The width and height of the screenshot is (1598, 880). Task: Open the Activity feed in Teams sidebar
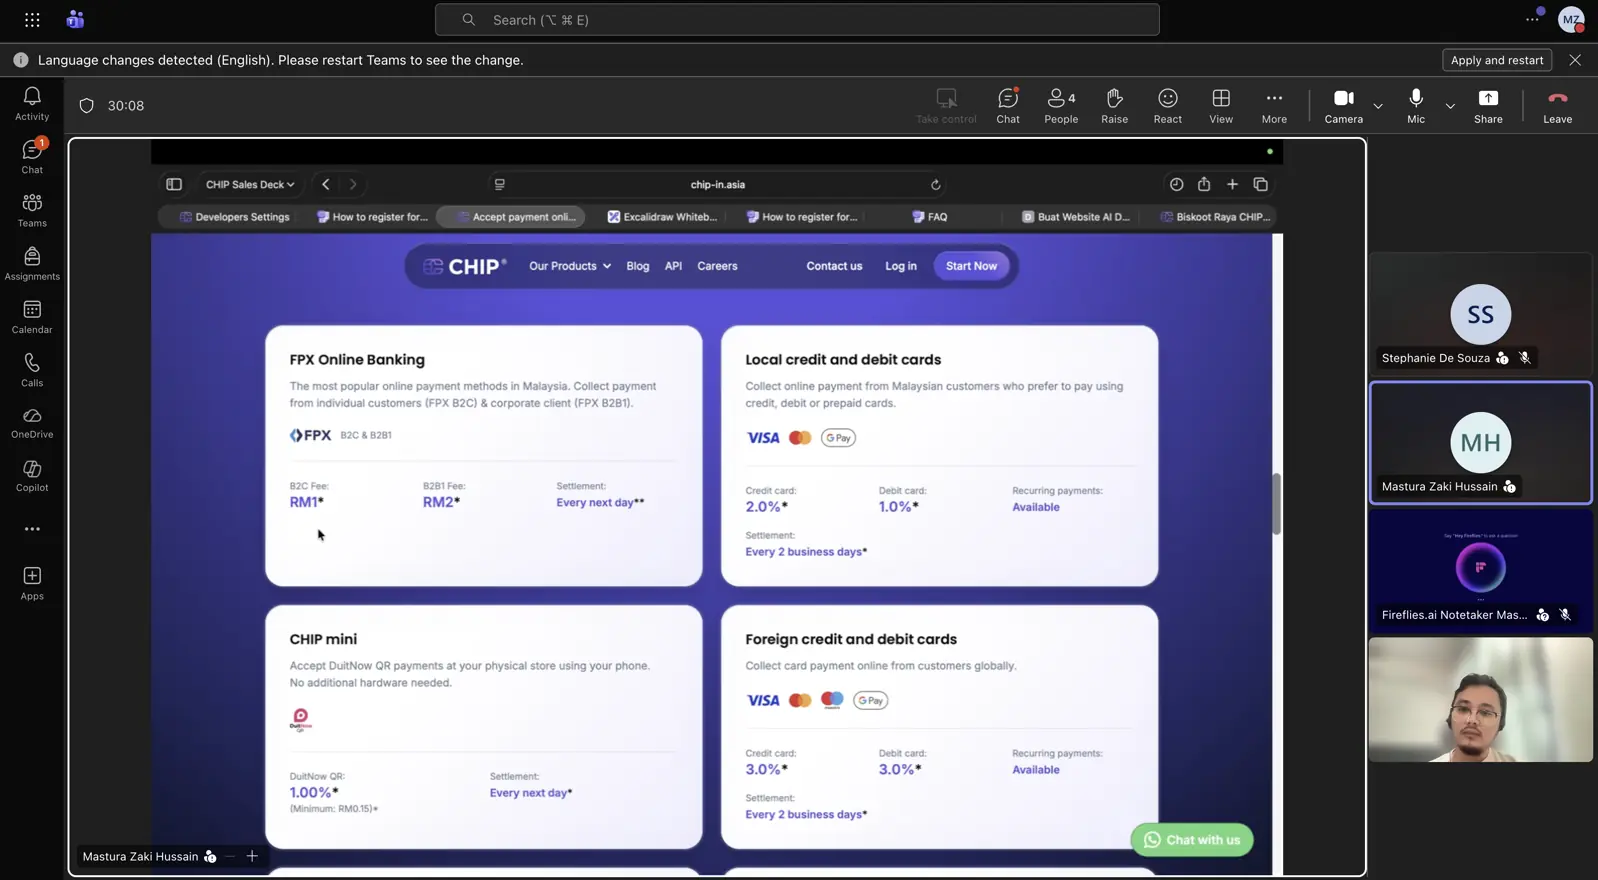click(x=32, y=103)
